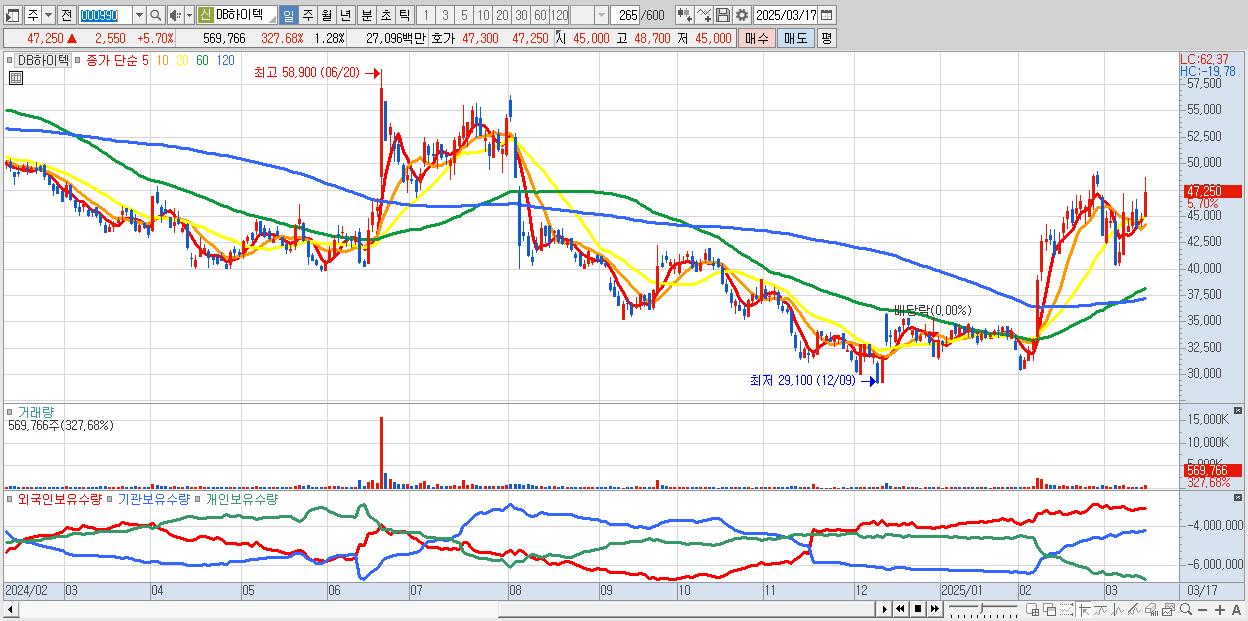Select the 분 minute period tab
Viewport: 1248px width, 621px height.
366,15
